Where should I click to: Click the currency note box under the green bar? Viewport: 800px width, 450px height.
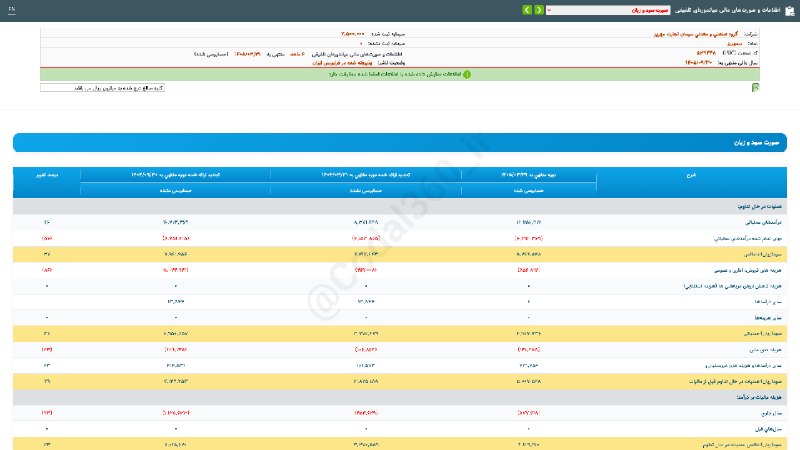(x=103, y=88)
